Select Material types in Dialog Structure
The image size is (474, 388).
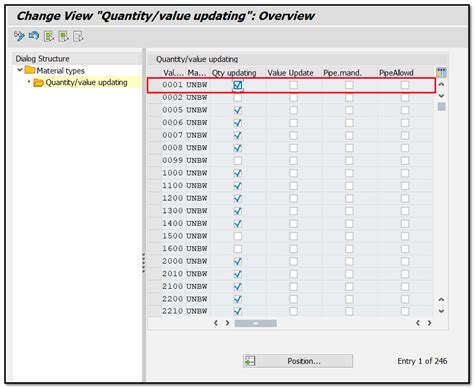(60, 71)
